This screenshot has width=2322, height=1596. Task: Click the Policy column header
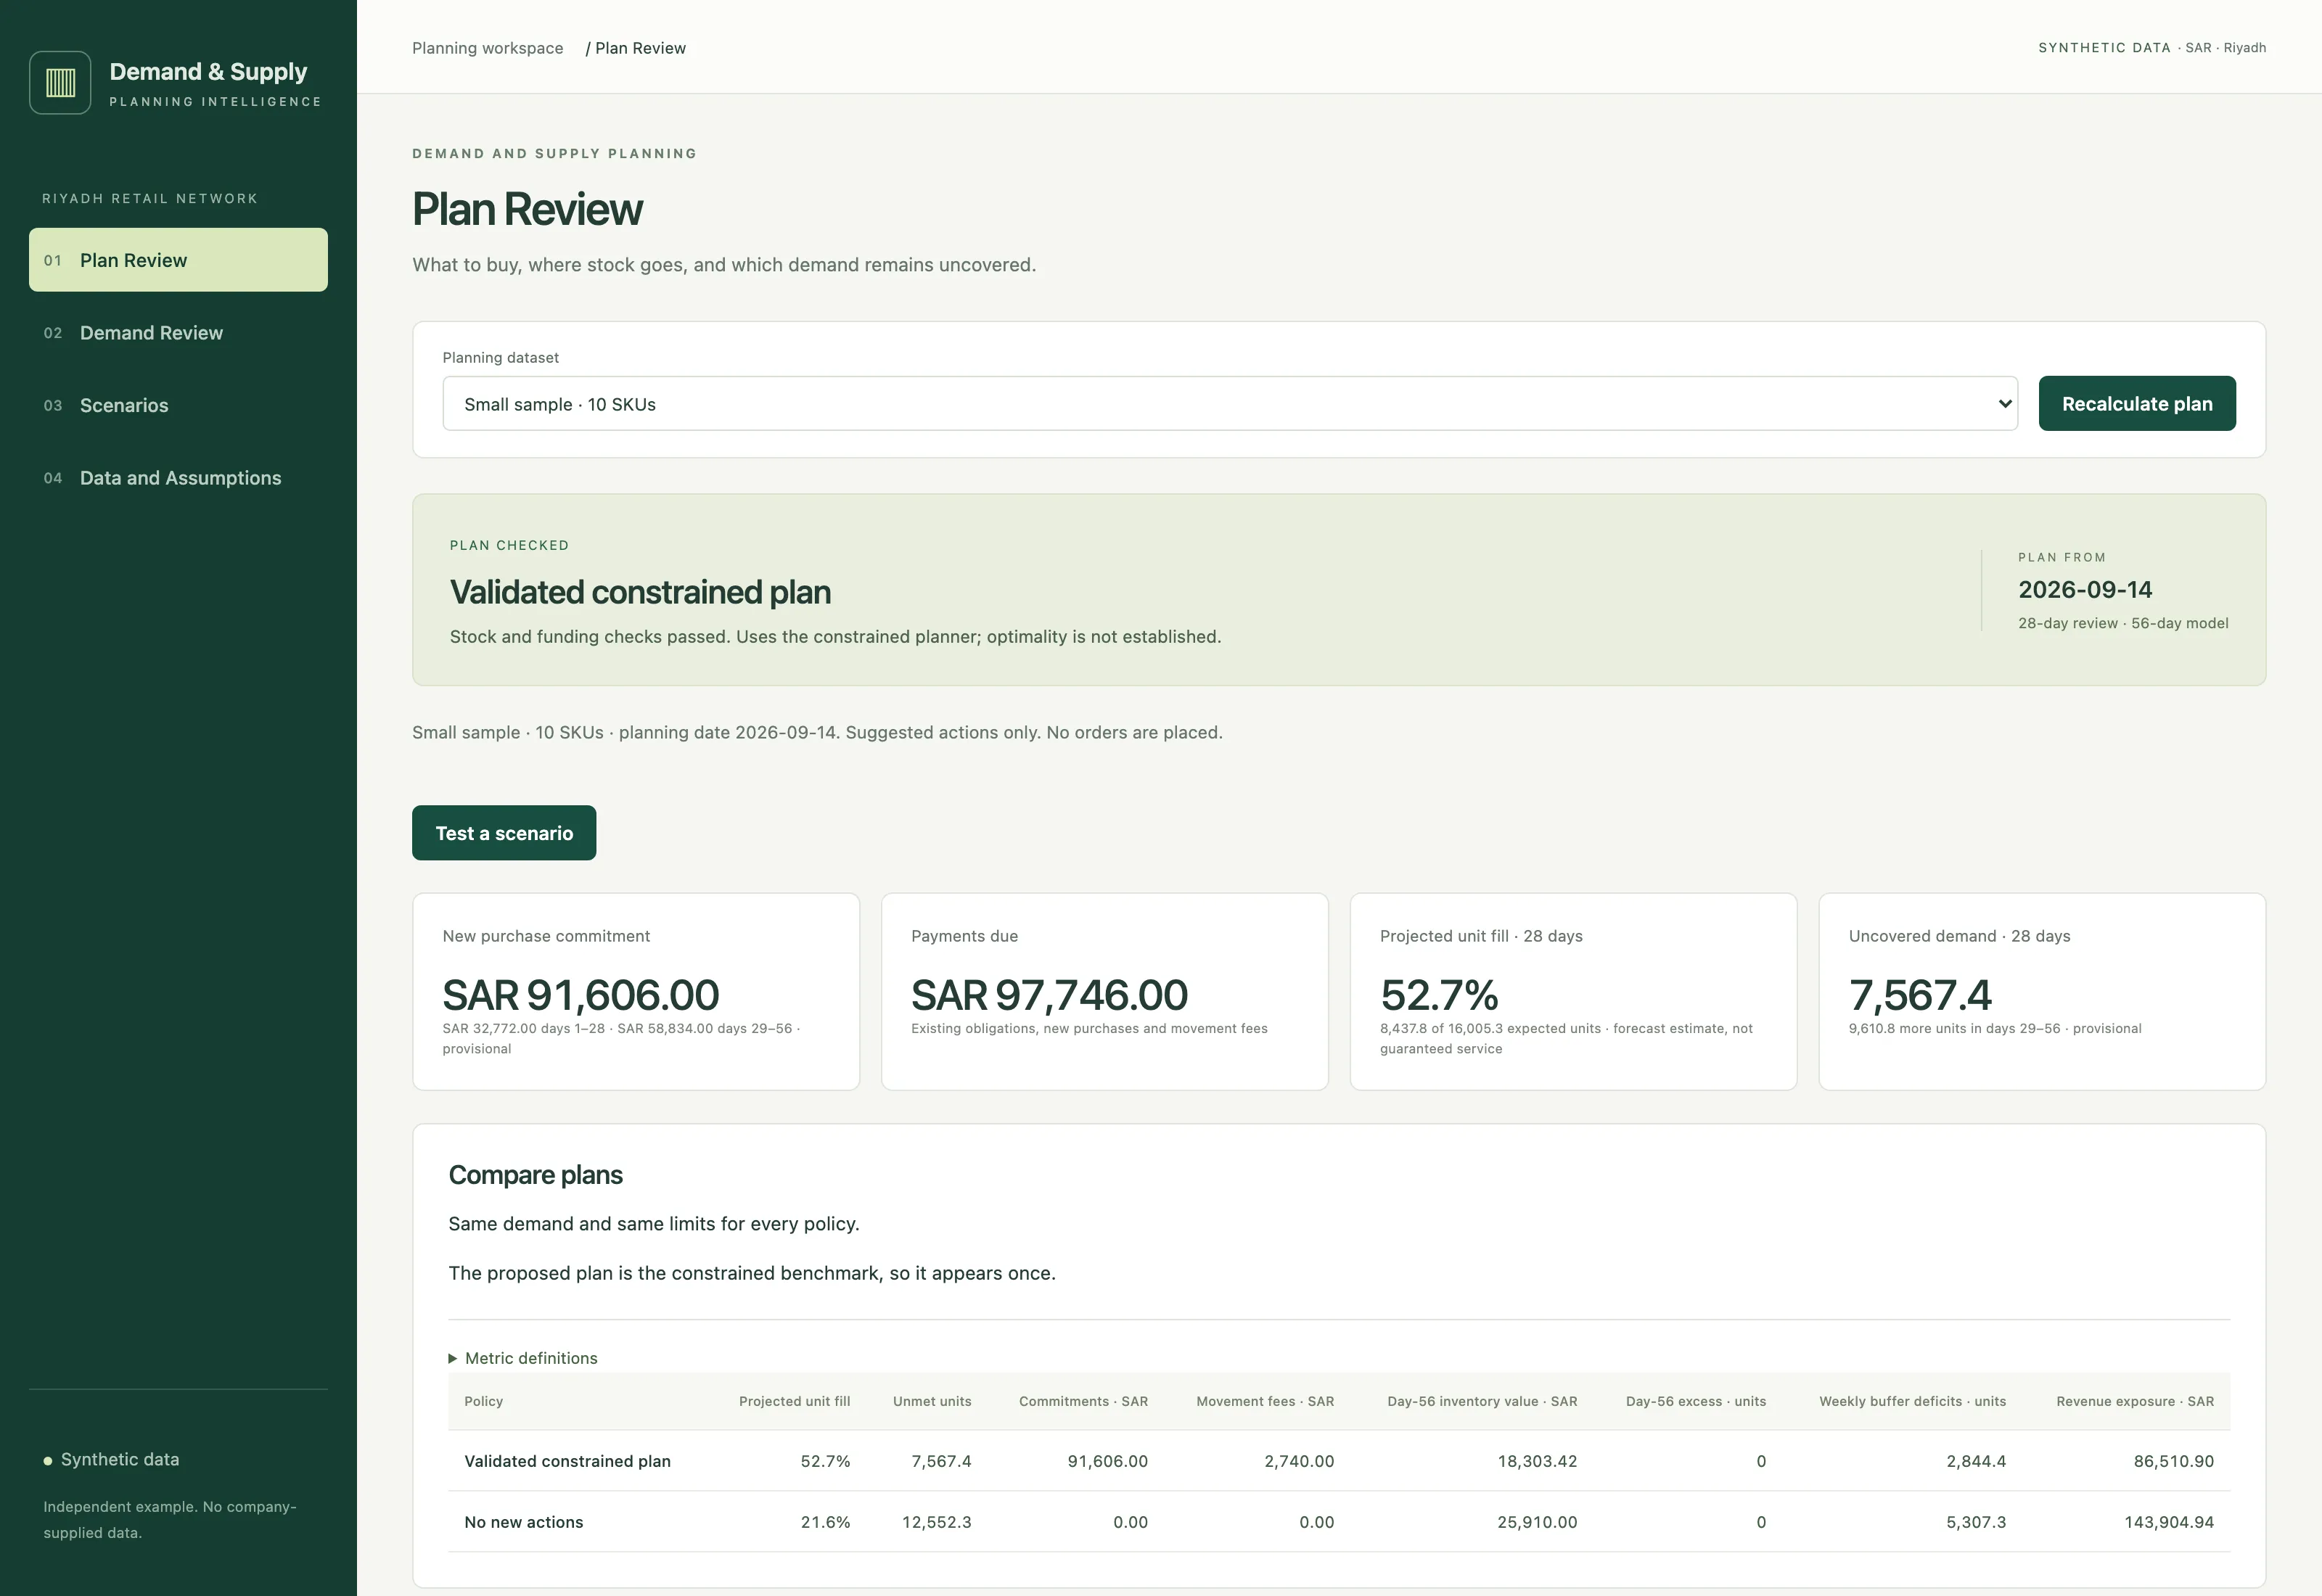483,1401
